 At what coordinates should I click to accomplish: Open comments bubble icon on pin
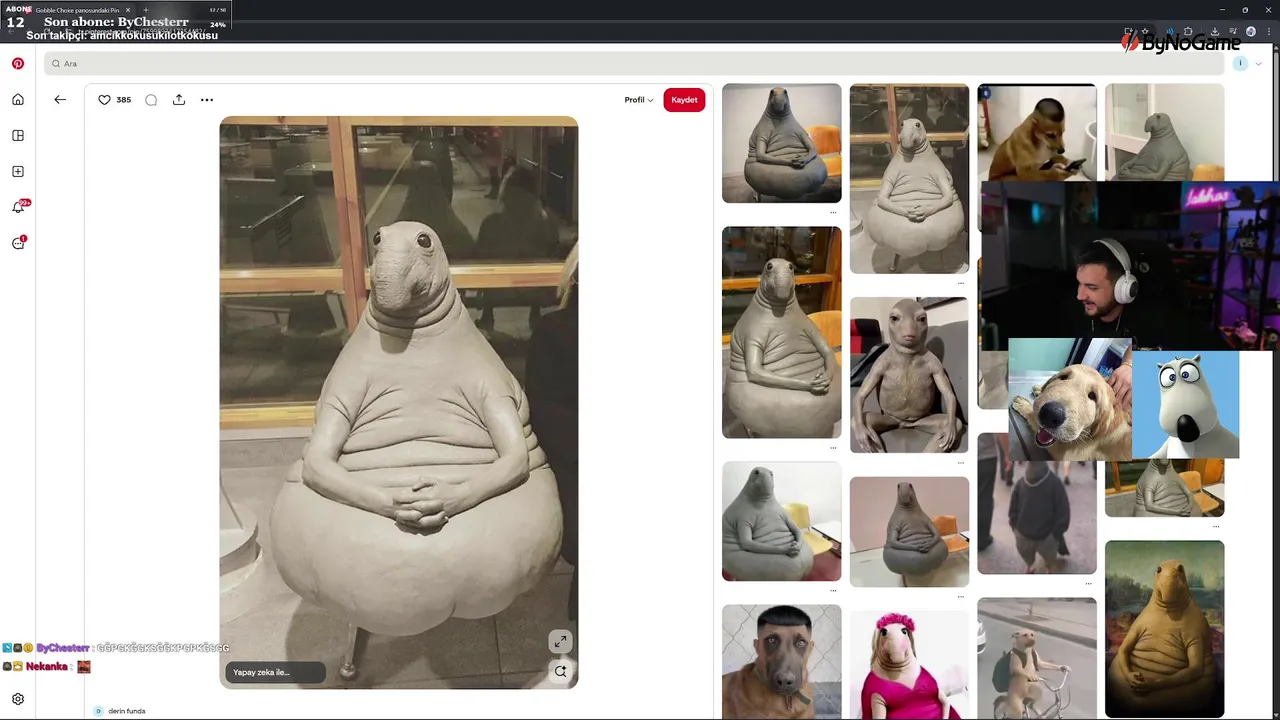tap(151, 100)
